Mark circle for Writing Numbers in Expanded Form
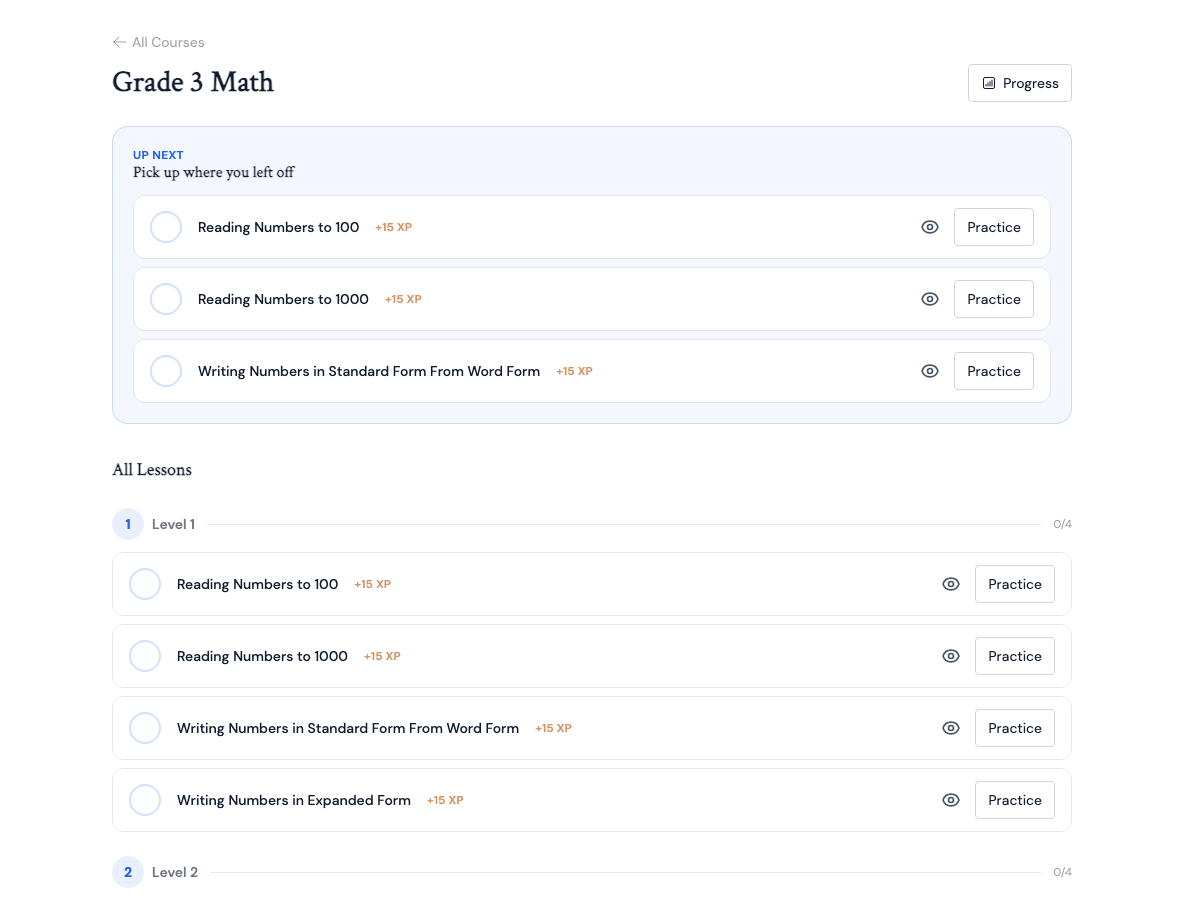Screen dimensions: 1184x900 145,800
